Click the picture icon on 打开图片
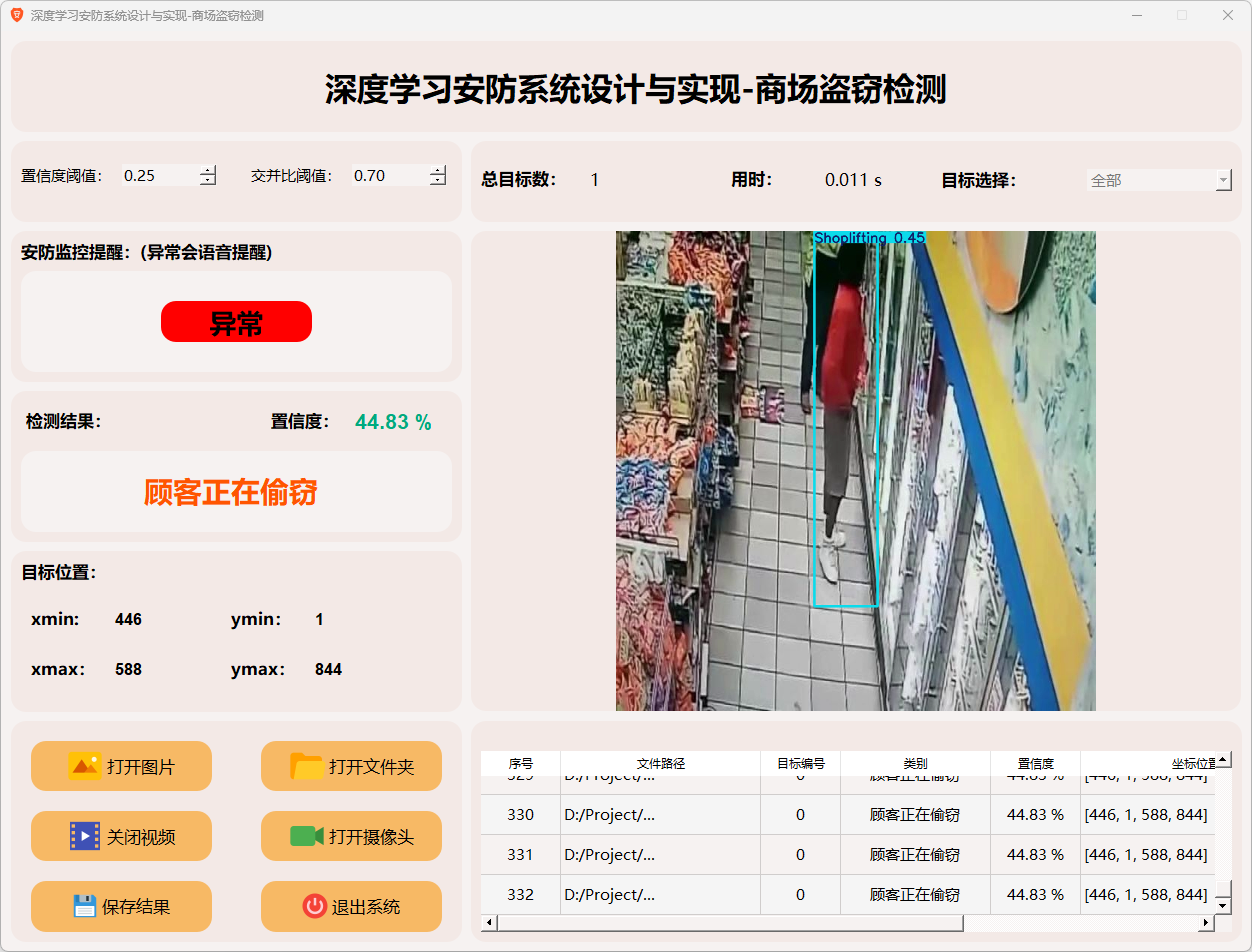The height and width of the screenshot is (952, 1252). [x=84, y=766]
